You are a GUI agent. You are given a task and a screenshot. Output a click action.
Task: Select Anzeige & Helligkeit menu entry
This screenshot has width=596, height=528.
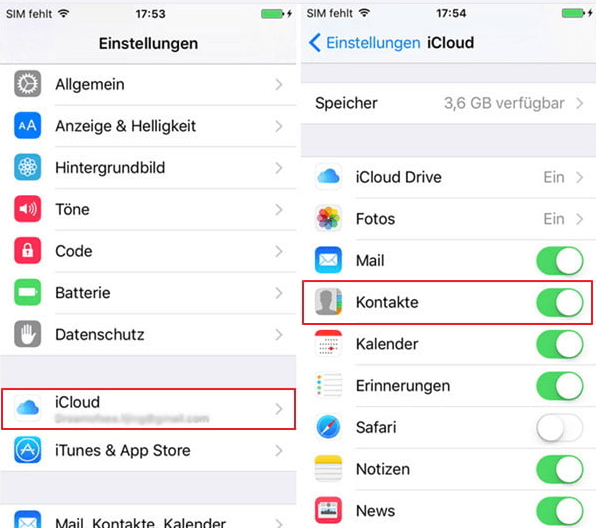click(148, 126)
